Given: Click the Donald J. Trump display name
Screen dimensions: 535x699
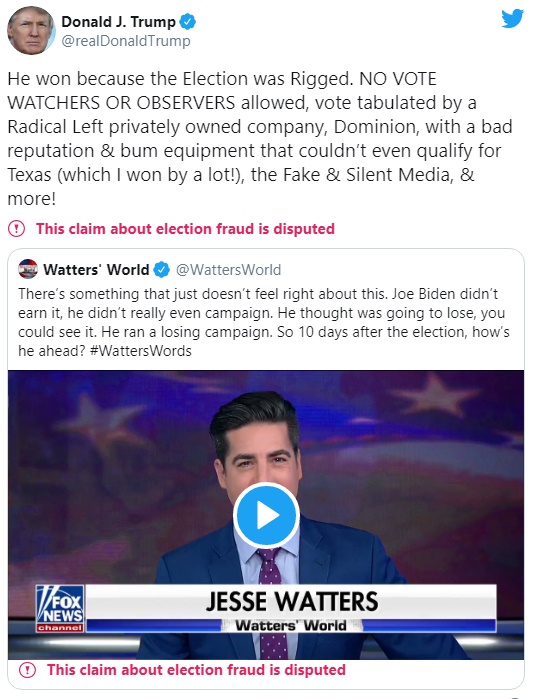Looking at the screenshot, I should click(118, 21).
